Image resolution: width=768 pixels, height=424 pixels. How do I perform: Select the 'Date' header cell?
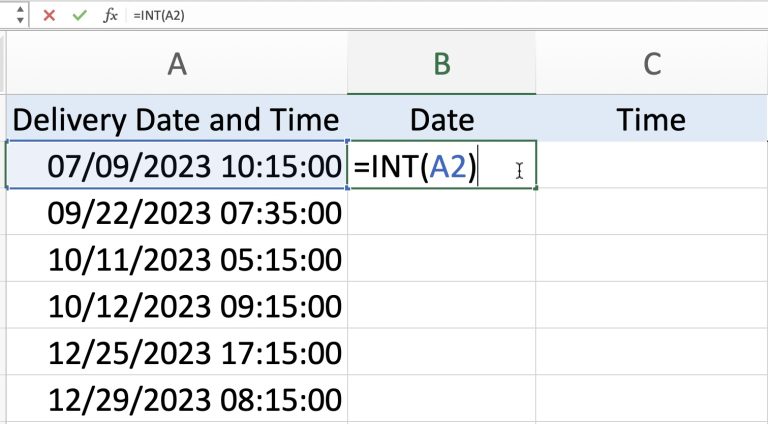coord(441,120)
